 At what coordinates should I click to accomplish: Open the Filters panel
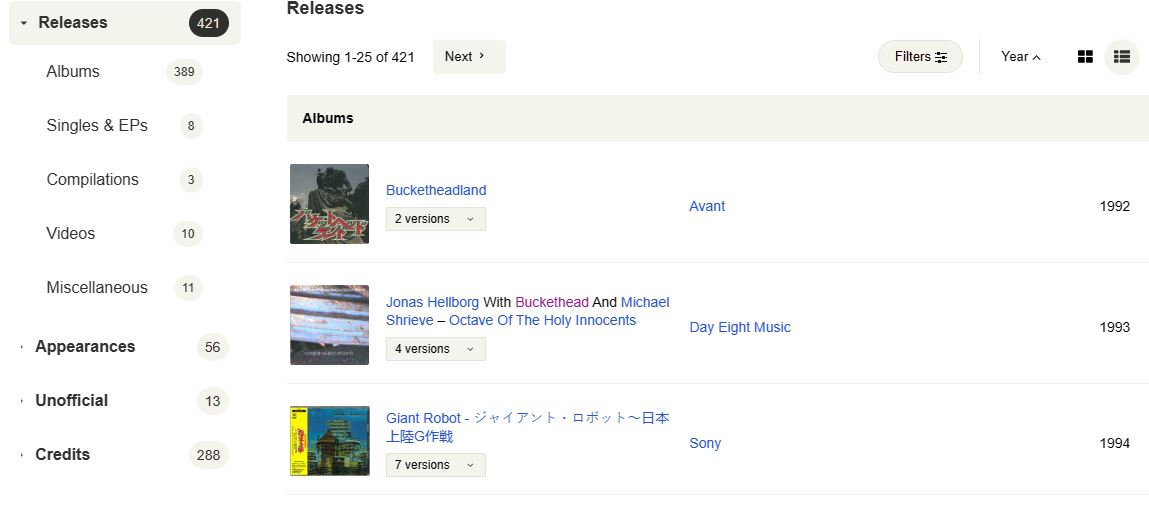[x=920, y=57]
